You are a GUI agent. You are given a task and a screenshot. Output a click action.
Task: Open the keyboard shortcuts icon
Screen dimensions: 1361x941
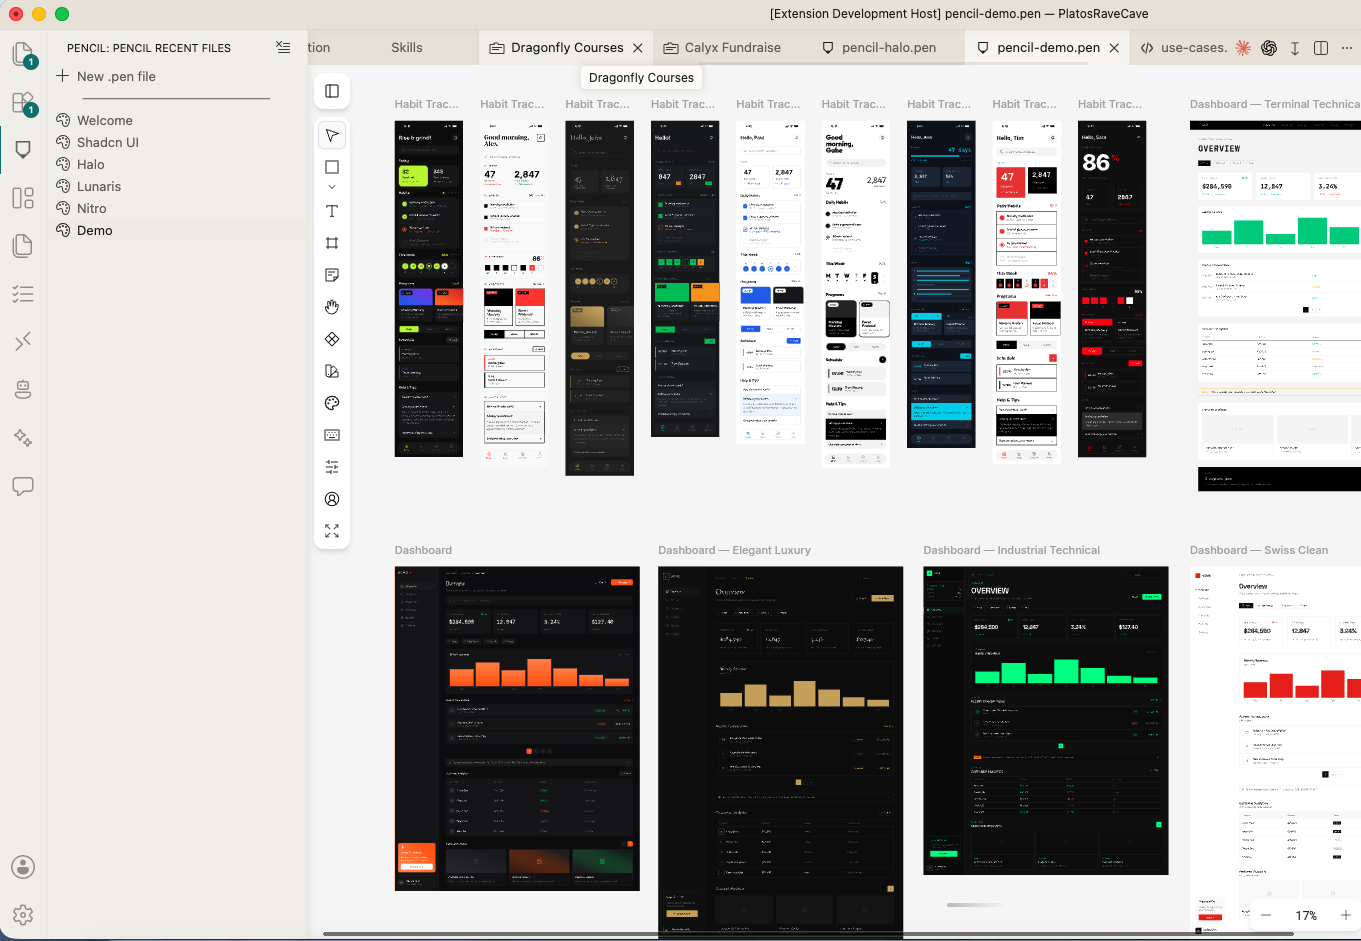(332, 435)
